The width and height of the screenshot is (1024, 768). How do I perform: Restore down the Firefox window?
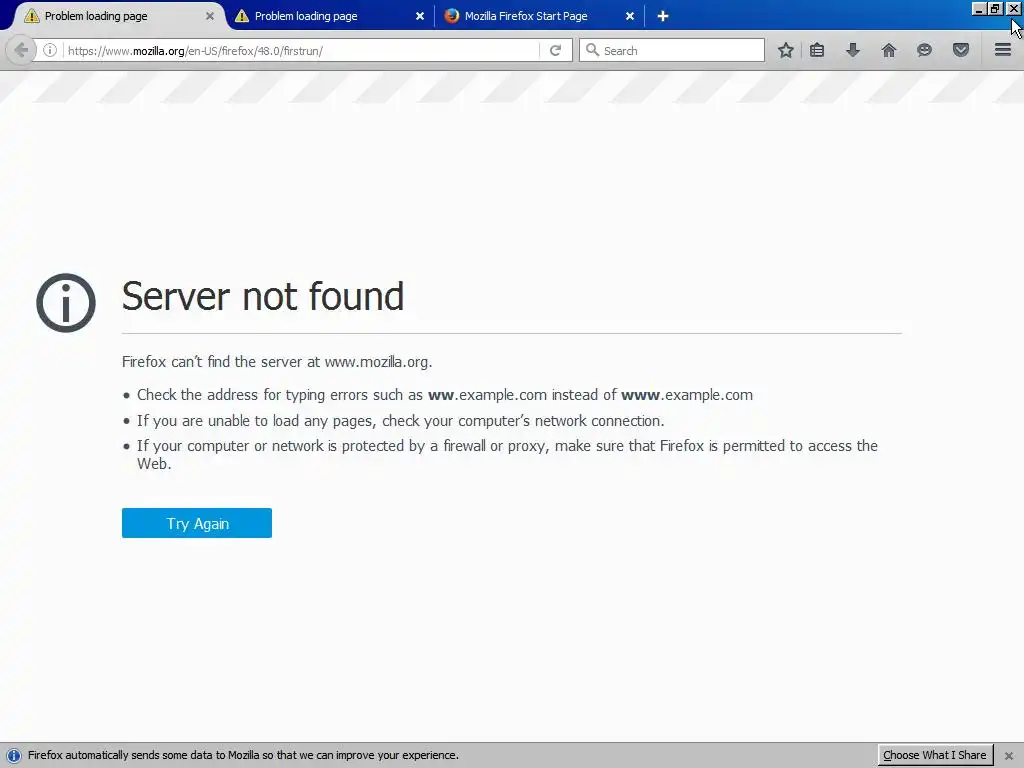click(x=995, y=9)
